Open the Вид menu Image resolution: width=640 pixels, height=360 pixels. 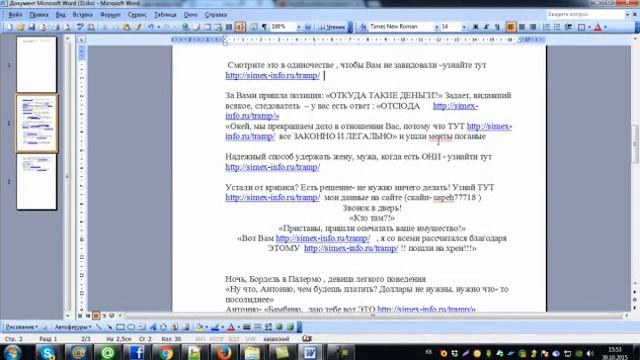click(x=60, y=15)
